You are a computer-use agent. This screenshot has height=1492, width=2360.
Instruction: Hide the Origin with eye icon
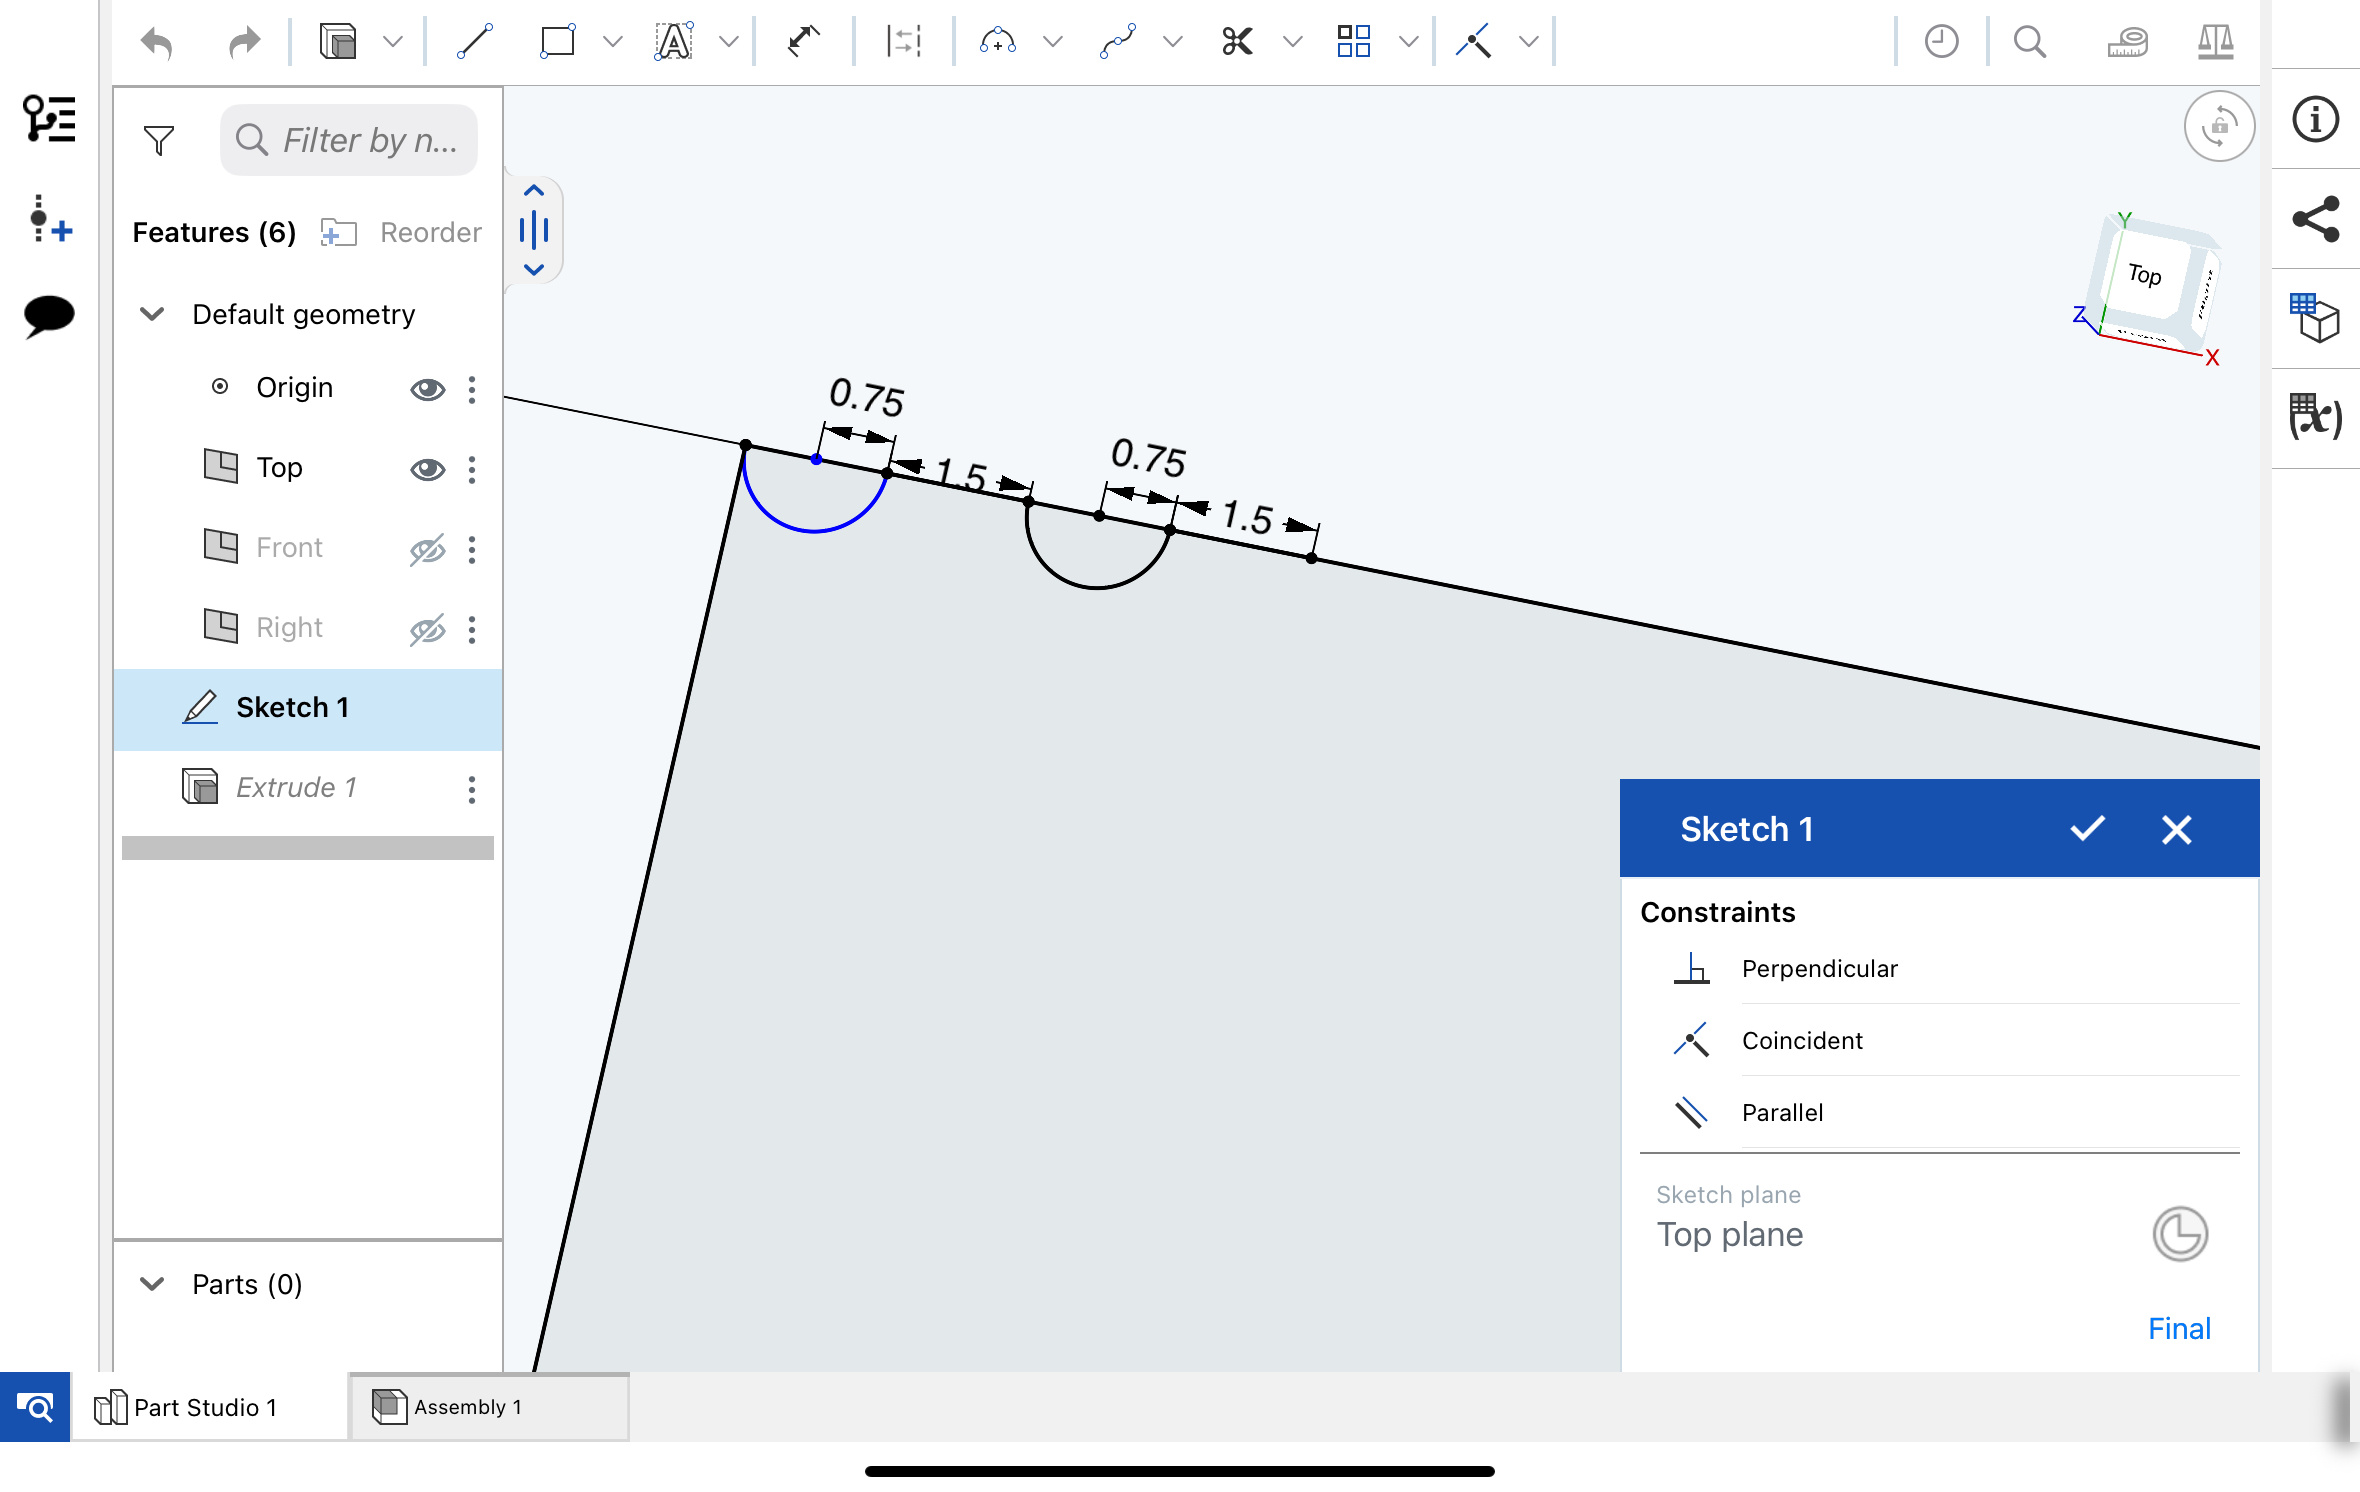(x=427, y=389)
